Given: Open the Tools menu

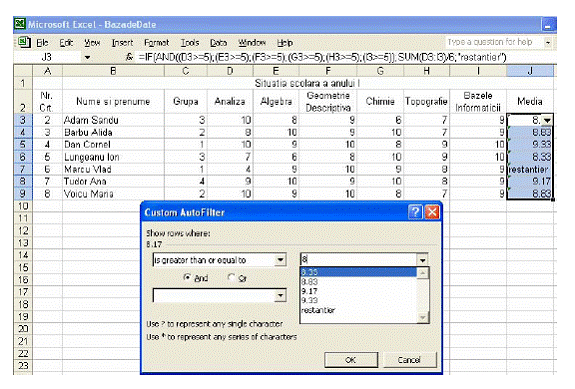Looking at the screenshot, I should click(x=190, y=43).
